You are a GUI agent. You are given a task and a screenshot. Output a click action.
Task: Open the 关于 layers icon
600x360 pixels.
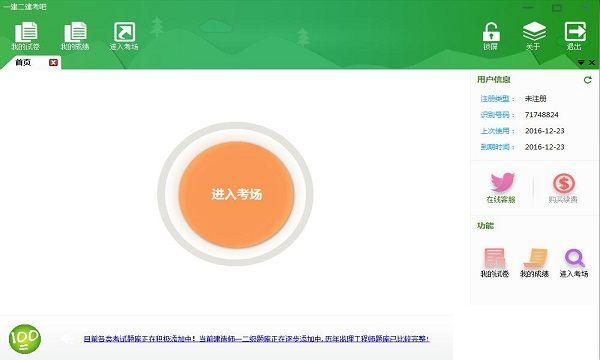pyautogui.click(x=534, y=36)
